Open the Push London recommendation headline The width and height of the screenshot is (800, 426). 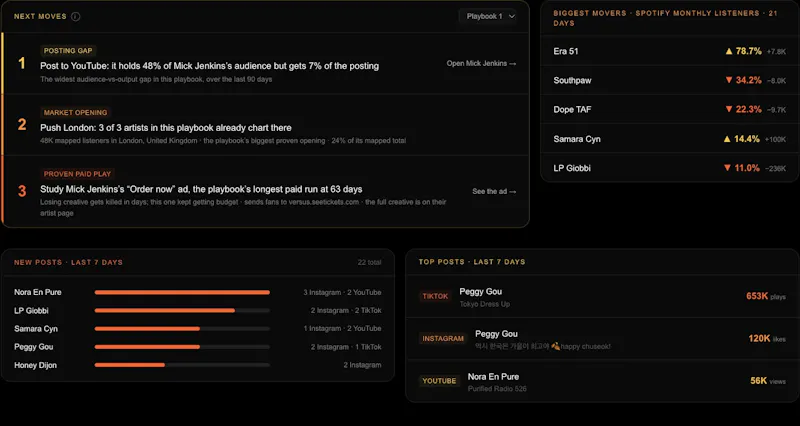tap(166, 128)
